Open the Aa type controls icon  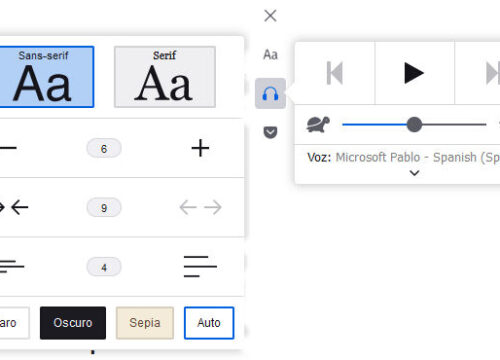pos(270,55)
